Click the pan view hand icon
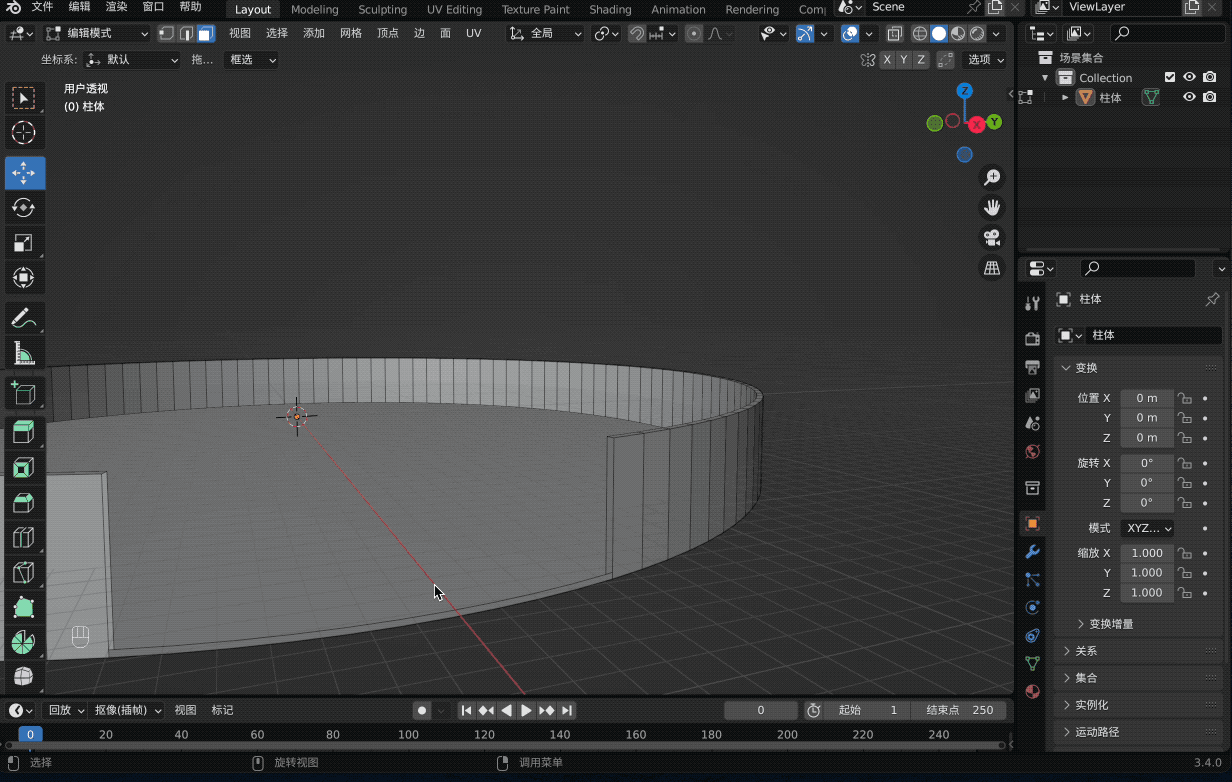This screenshot has height=782, width=1232. click(x=992, y=208)
